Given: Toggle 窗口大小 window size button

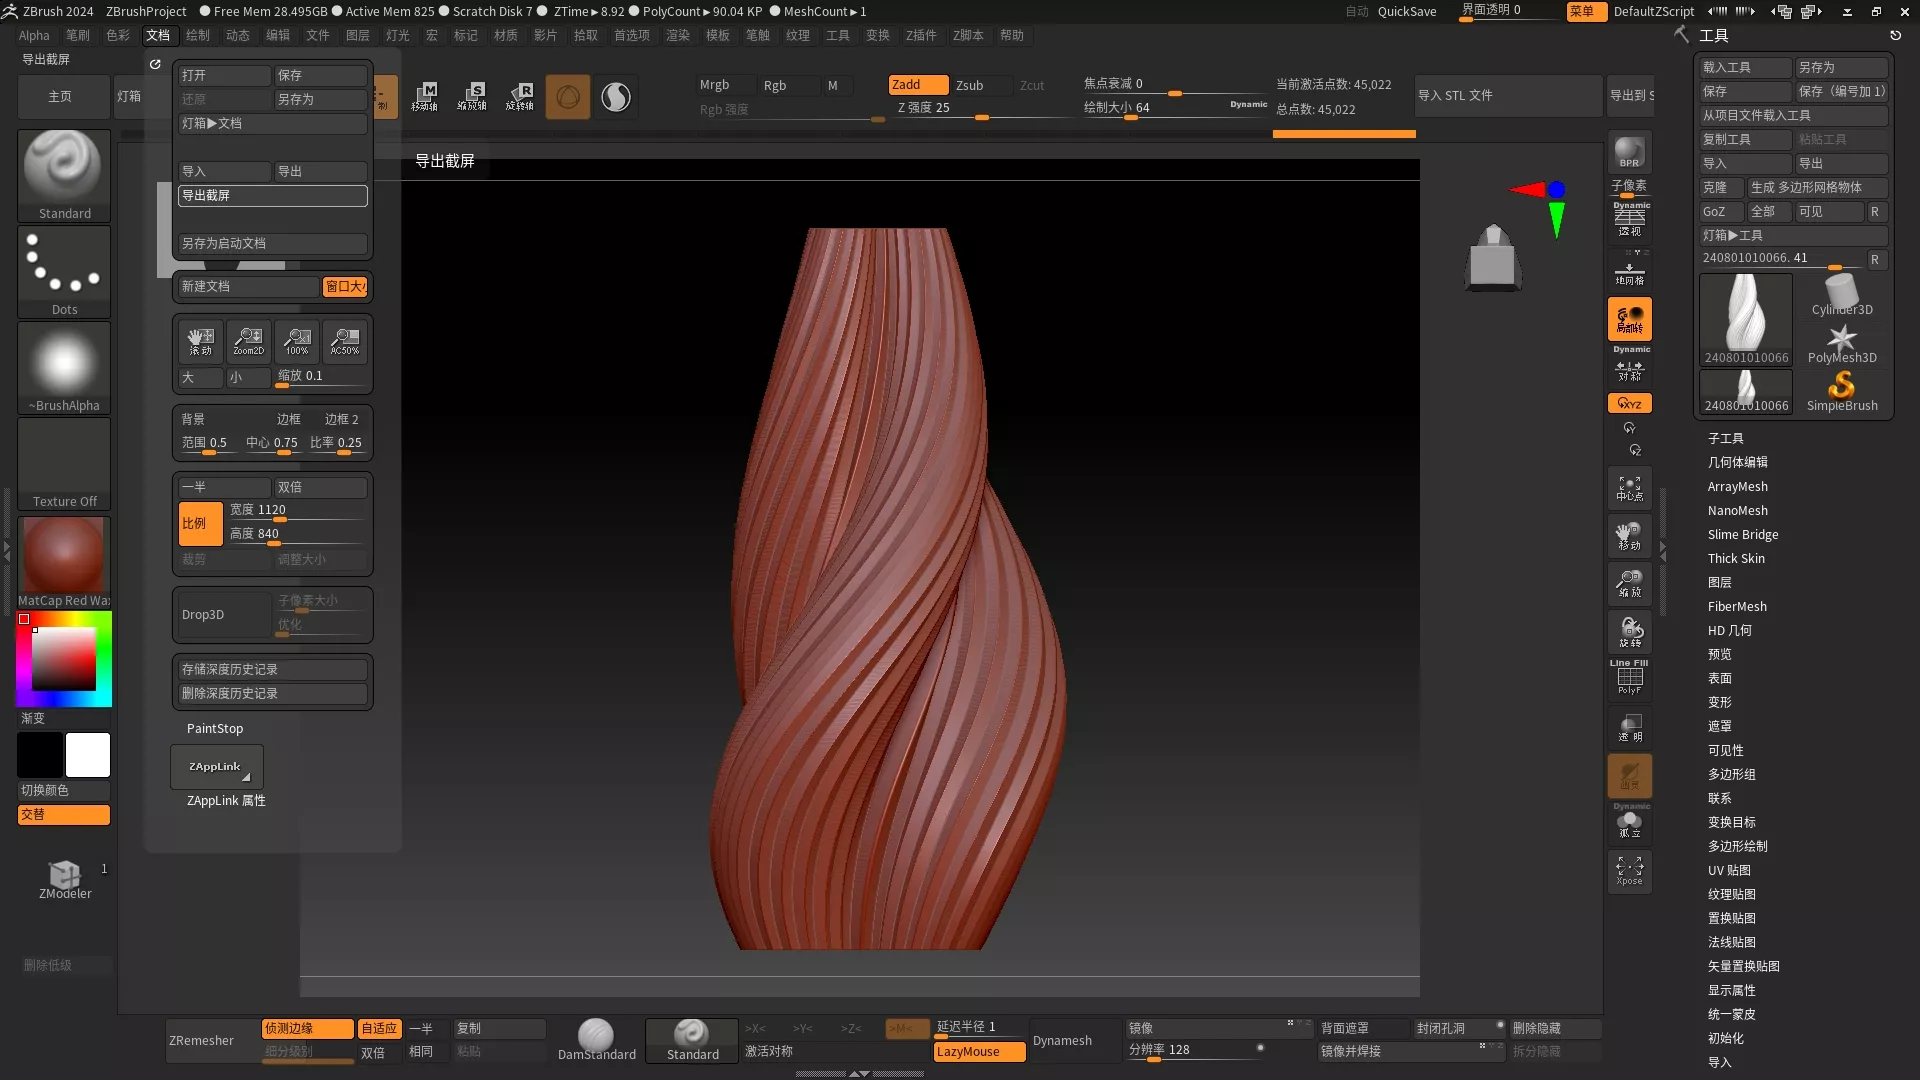Looking at the screenshot, I should tap(347, 287).
